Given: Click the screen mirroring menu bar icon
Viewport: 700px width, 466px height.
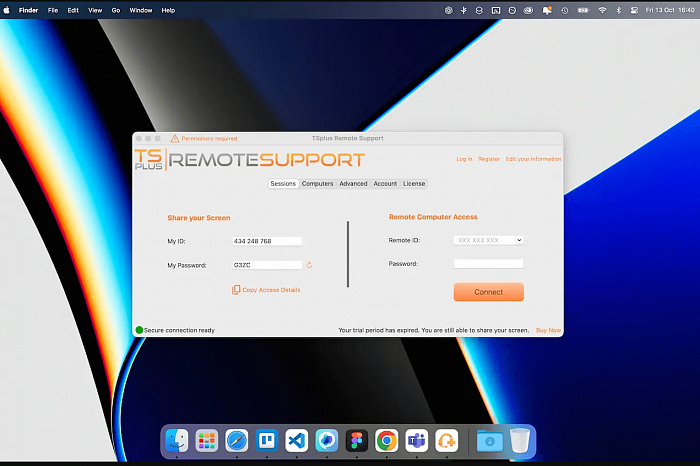Looking at the screenshot, I should [x=496, y=10].
